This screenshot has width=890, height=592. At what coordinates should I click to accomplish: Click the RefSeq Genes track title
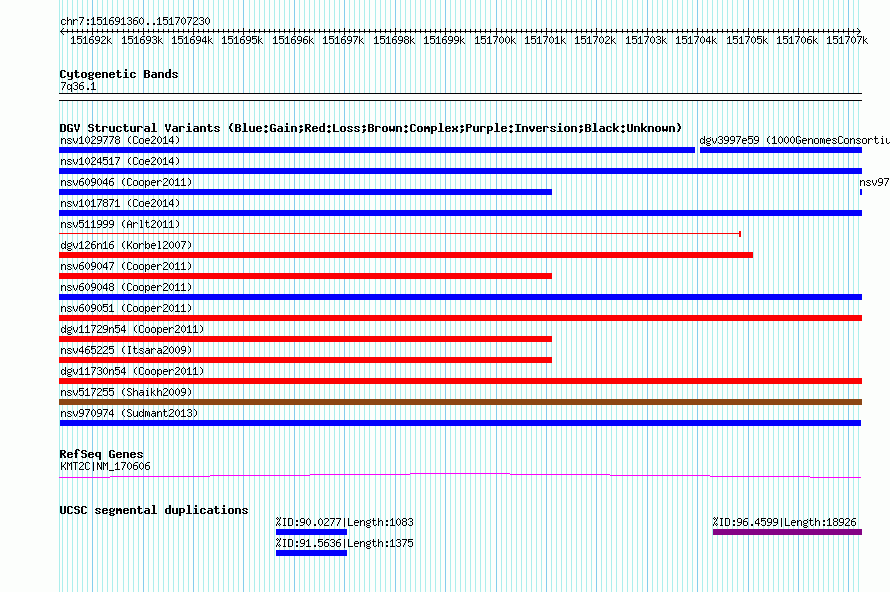(102, 454)
